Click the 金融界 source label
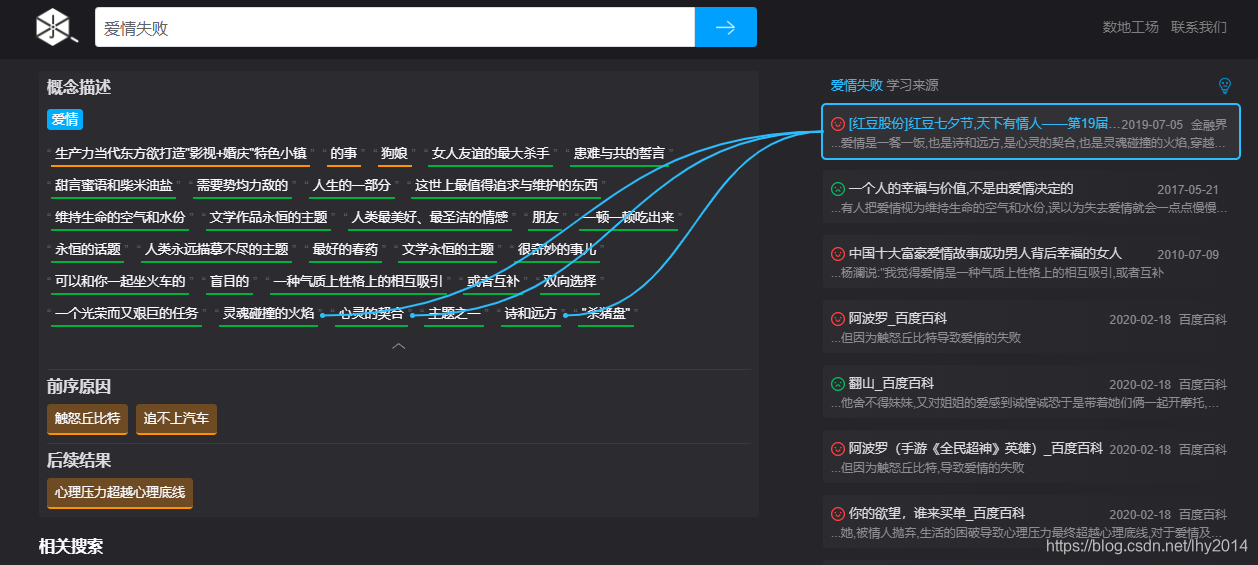The image size is (1258, 565). [1208, 125]
